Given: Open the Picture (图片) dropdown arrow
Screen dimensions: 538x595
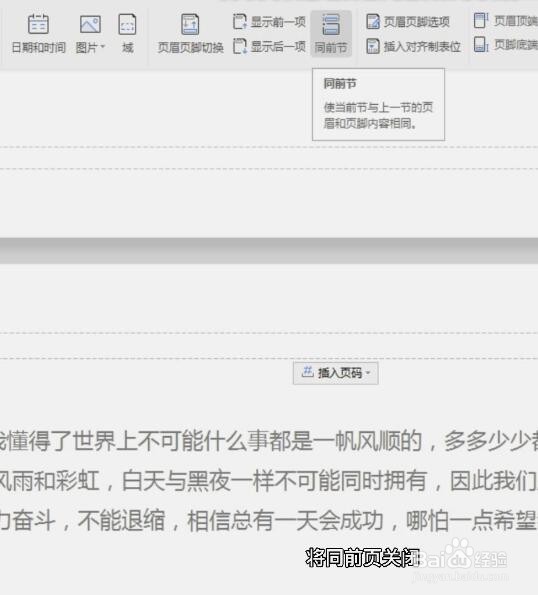Looking at the screenshot, I should coord(102,47).
